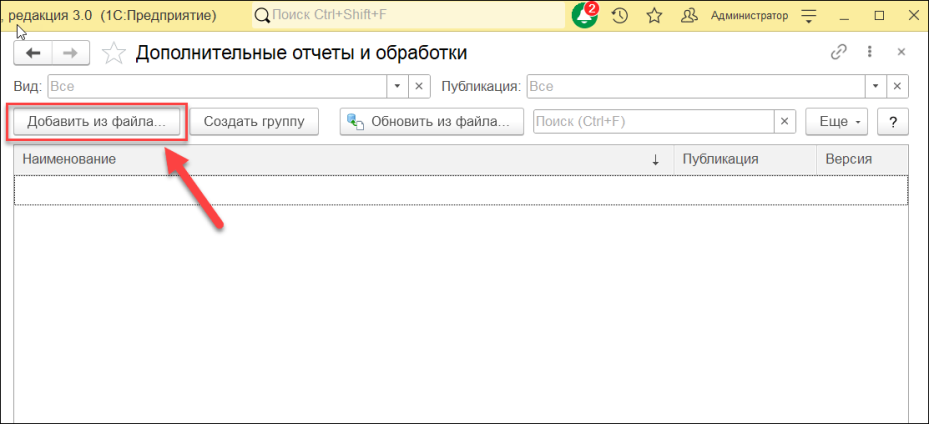The image size is (929, 424).
Task: Click the global search magnifier icon
Action: (262, 16)
